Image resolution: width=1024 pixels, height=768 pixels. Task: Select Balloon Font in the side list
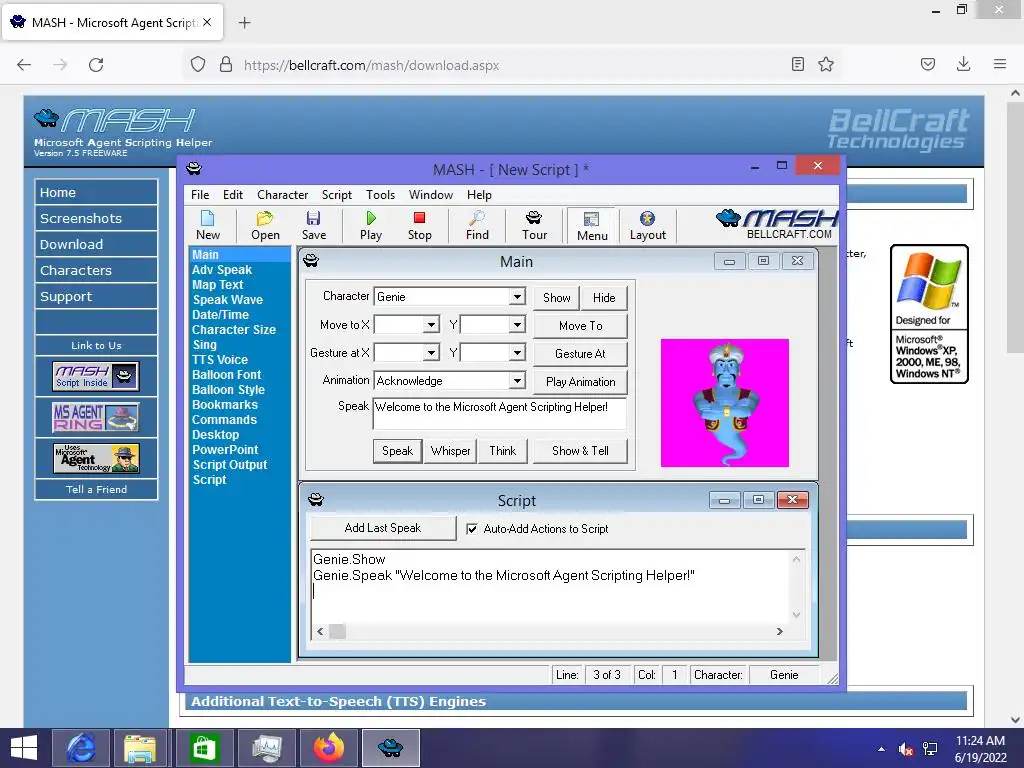pos(227,375)
